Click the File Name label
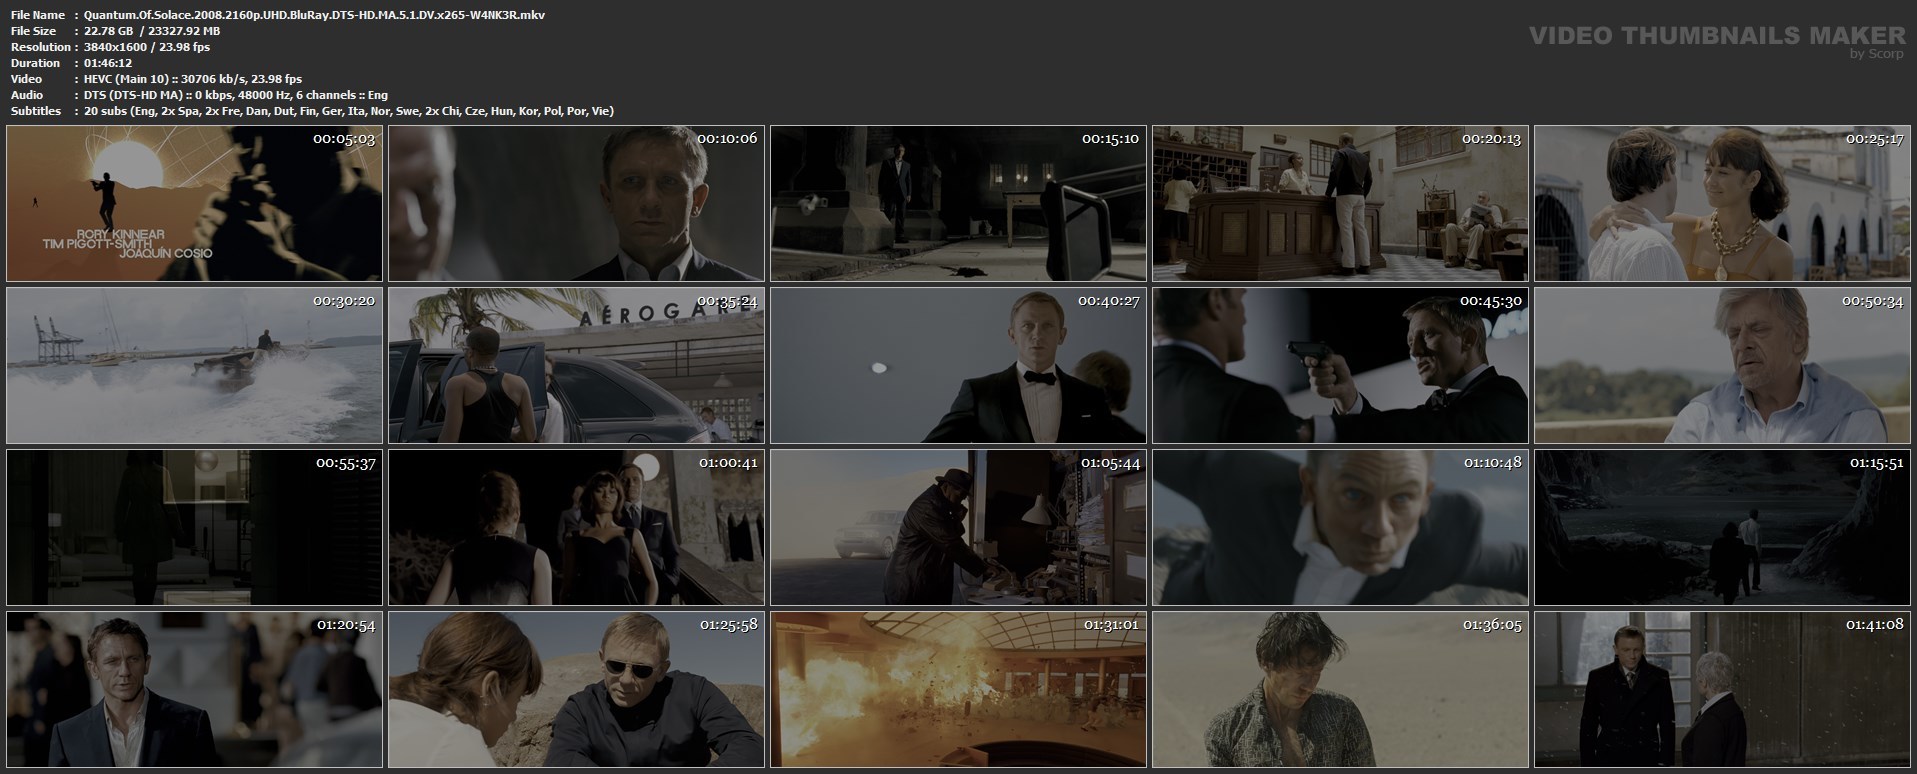This screenshot has height=774, width=1917. tap(38, 15)
